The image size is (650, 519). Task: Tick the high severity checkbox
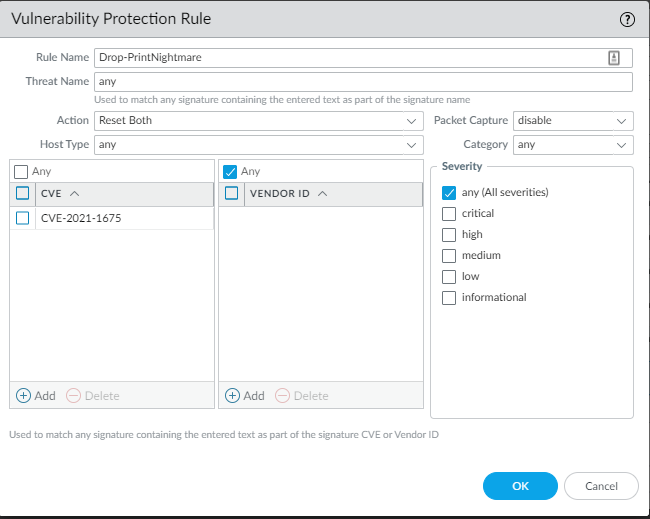coord(449,234)
